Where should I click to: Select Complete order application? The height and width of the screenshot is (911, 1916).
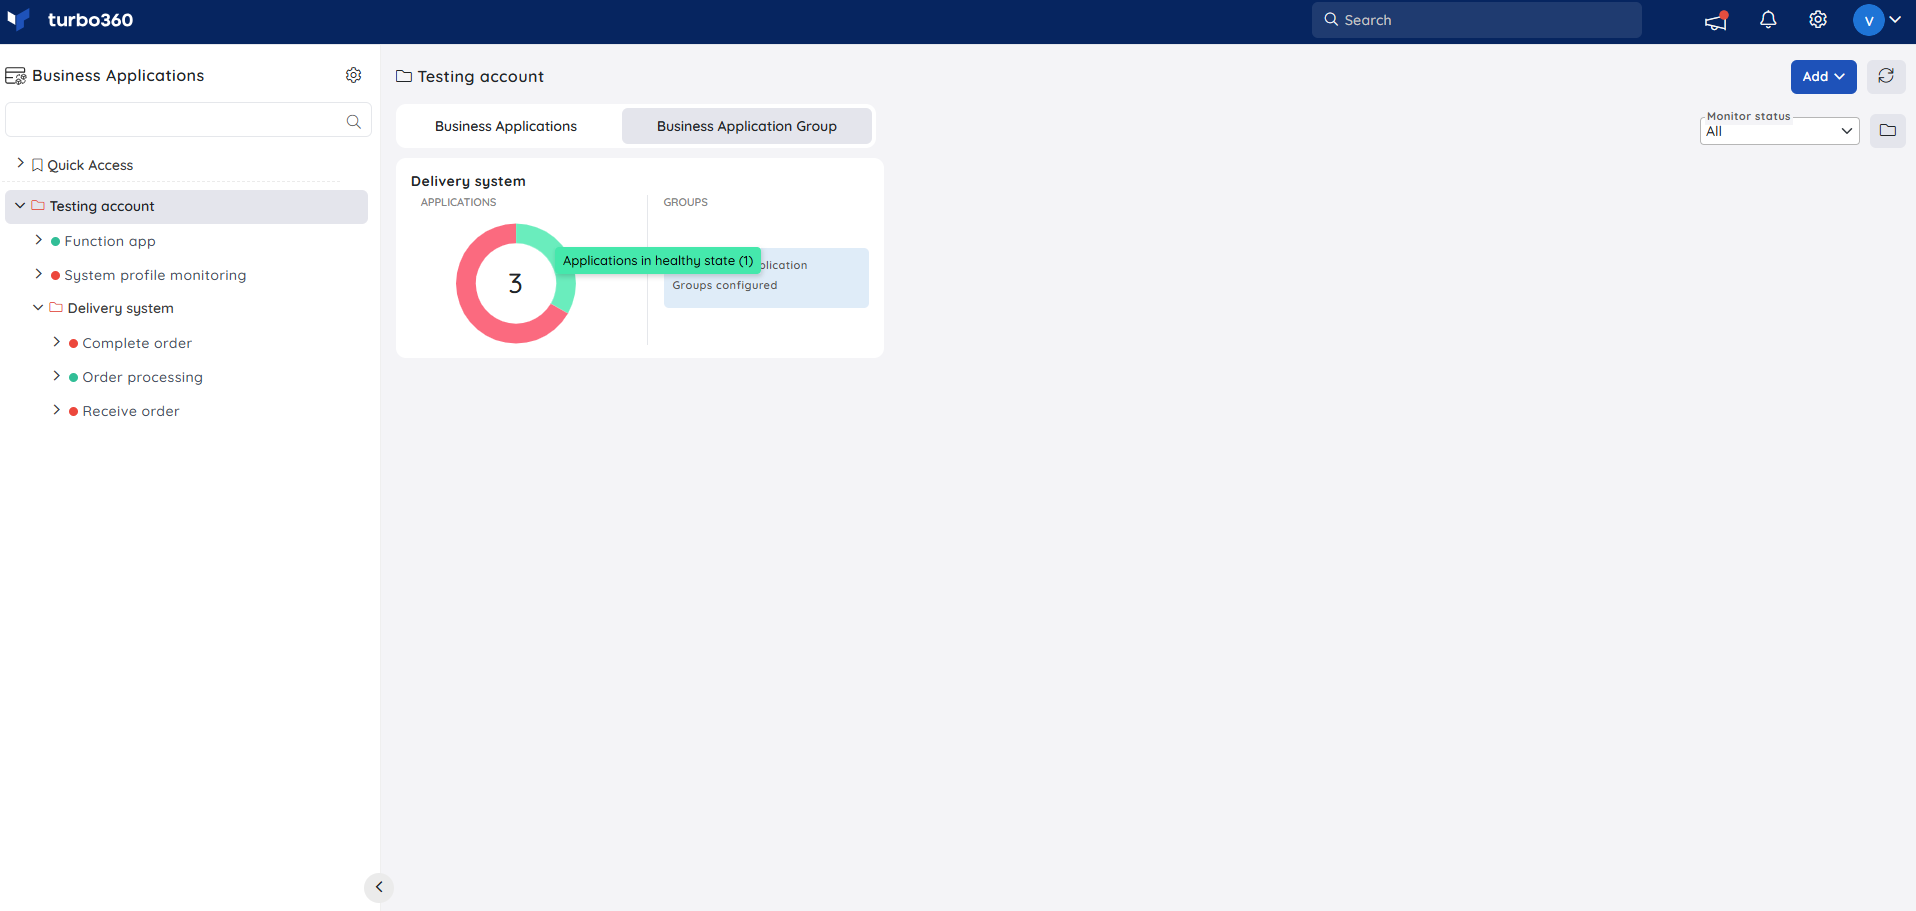(137, 343)
